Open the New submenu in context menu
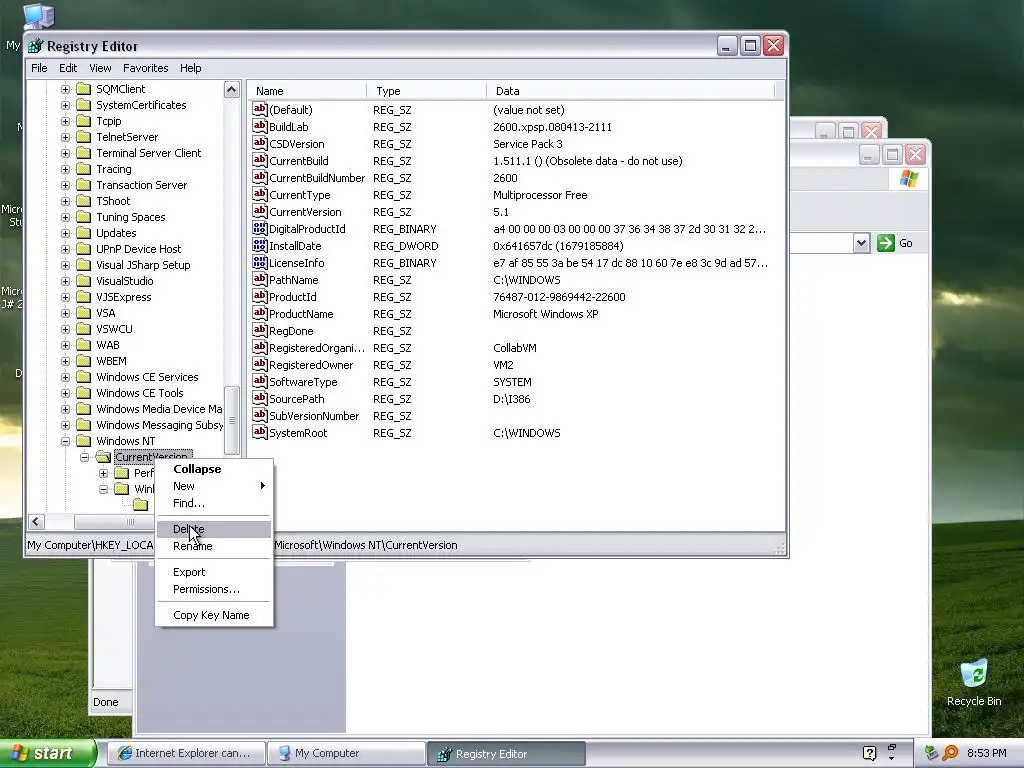Image resolution: width=1024 pixels, height=768 pixels. (214, 486)
